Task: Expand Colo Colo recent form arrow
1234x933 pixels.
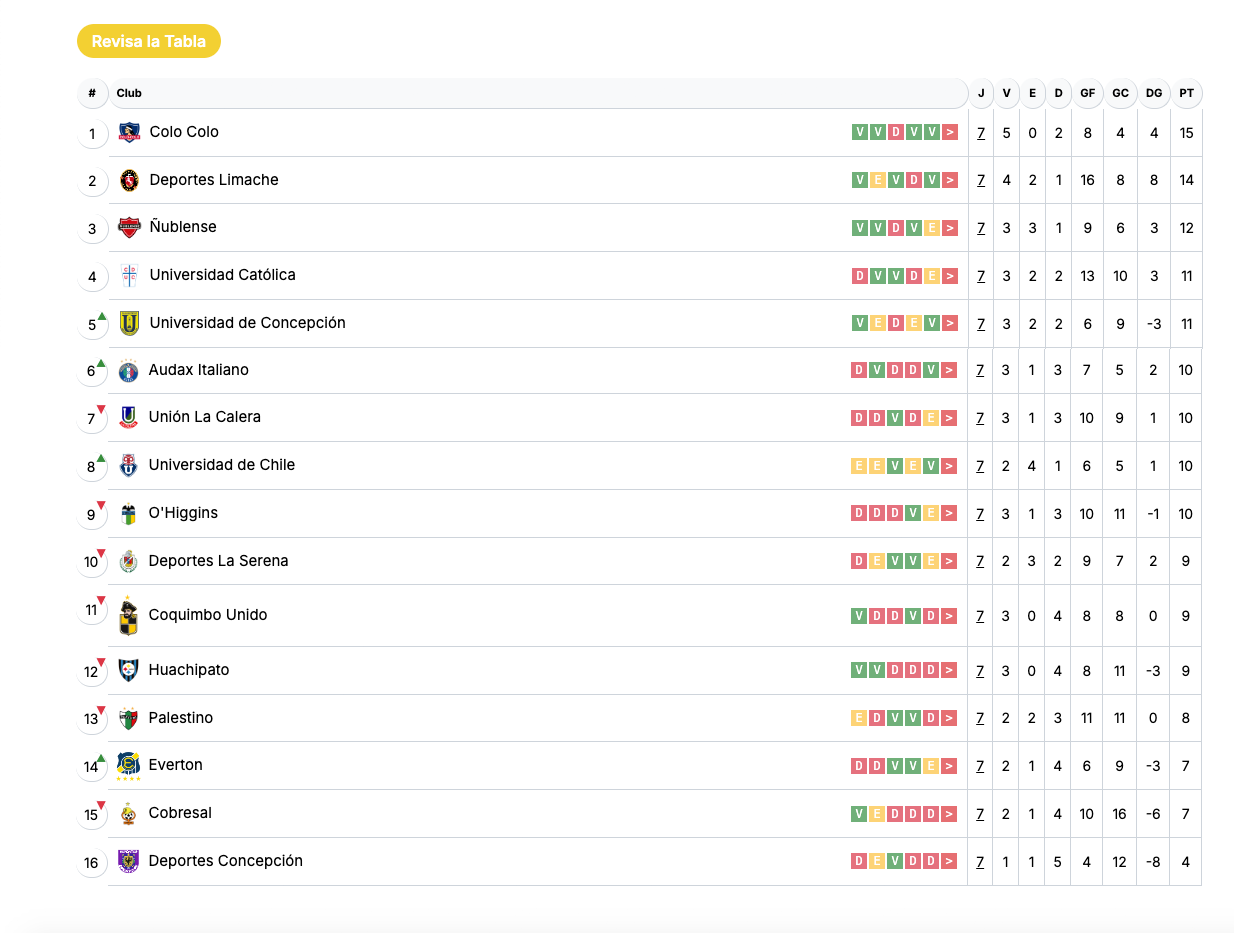Action: point(950,132)
